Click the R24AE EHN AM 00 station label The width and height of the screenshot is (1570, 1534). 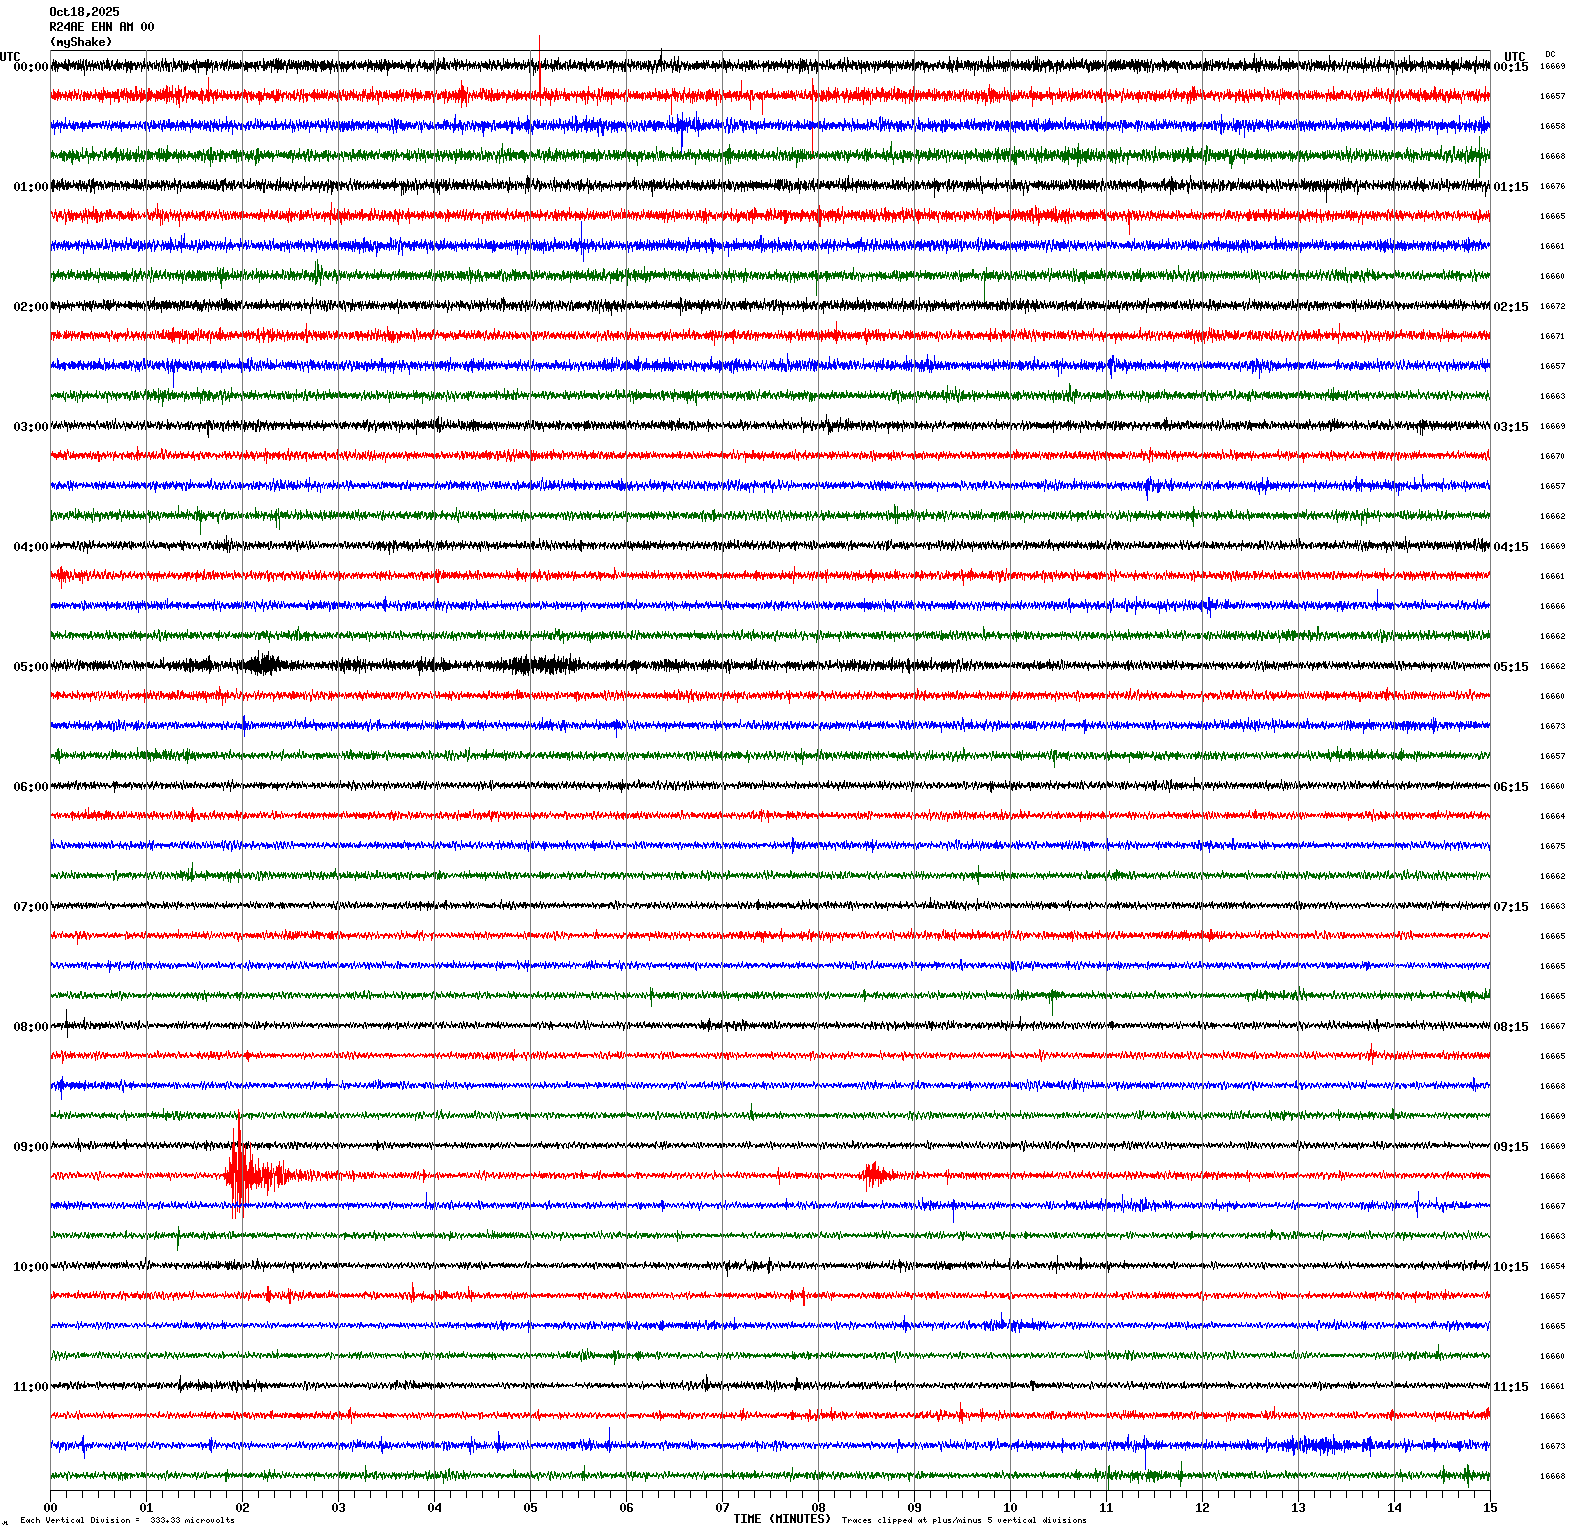tap(102, 27)
